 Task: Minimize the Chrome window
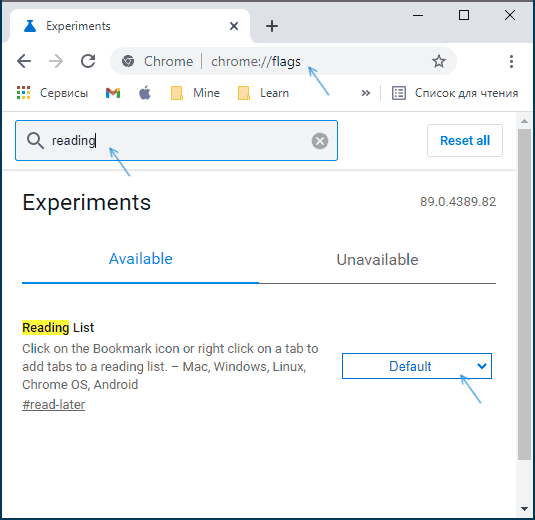point(418,15)
